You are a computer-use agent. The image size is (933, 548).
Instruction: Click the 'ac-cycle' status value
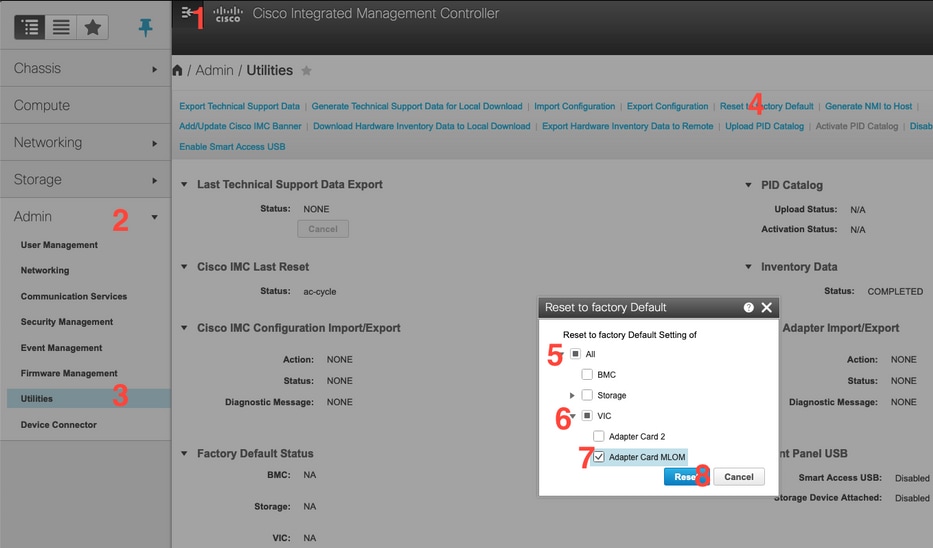tap(320, 292)
